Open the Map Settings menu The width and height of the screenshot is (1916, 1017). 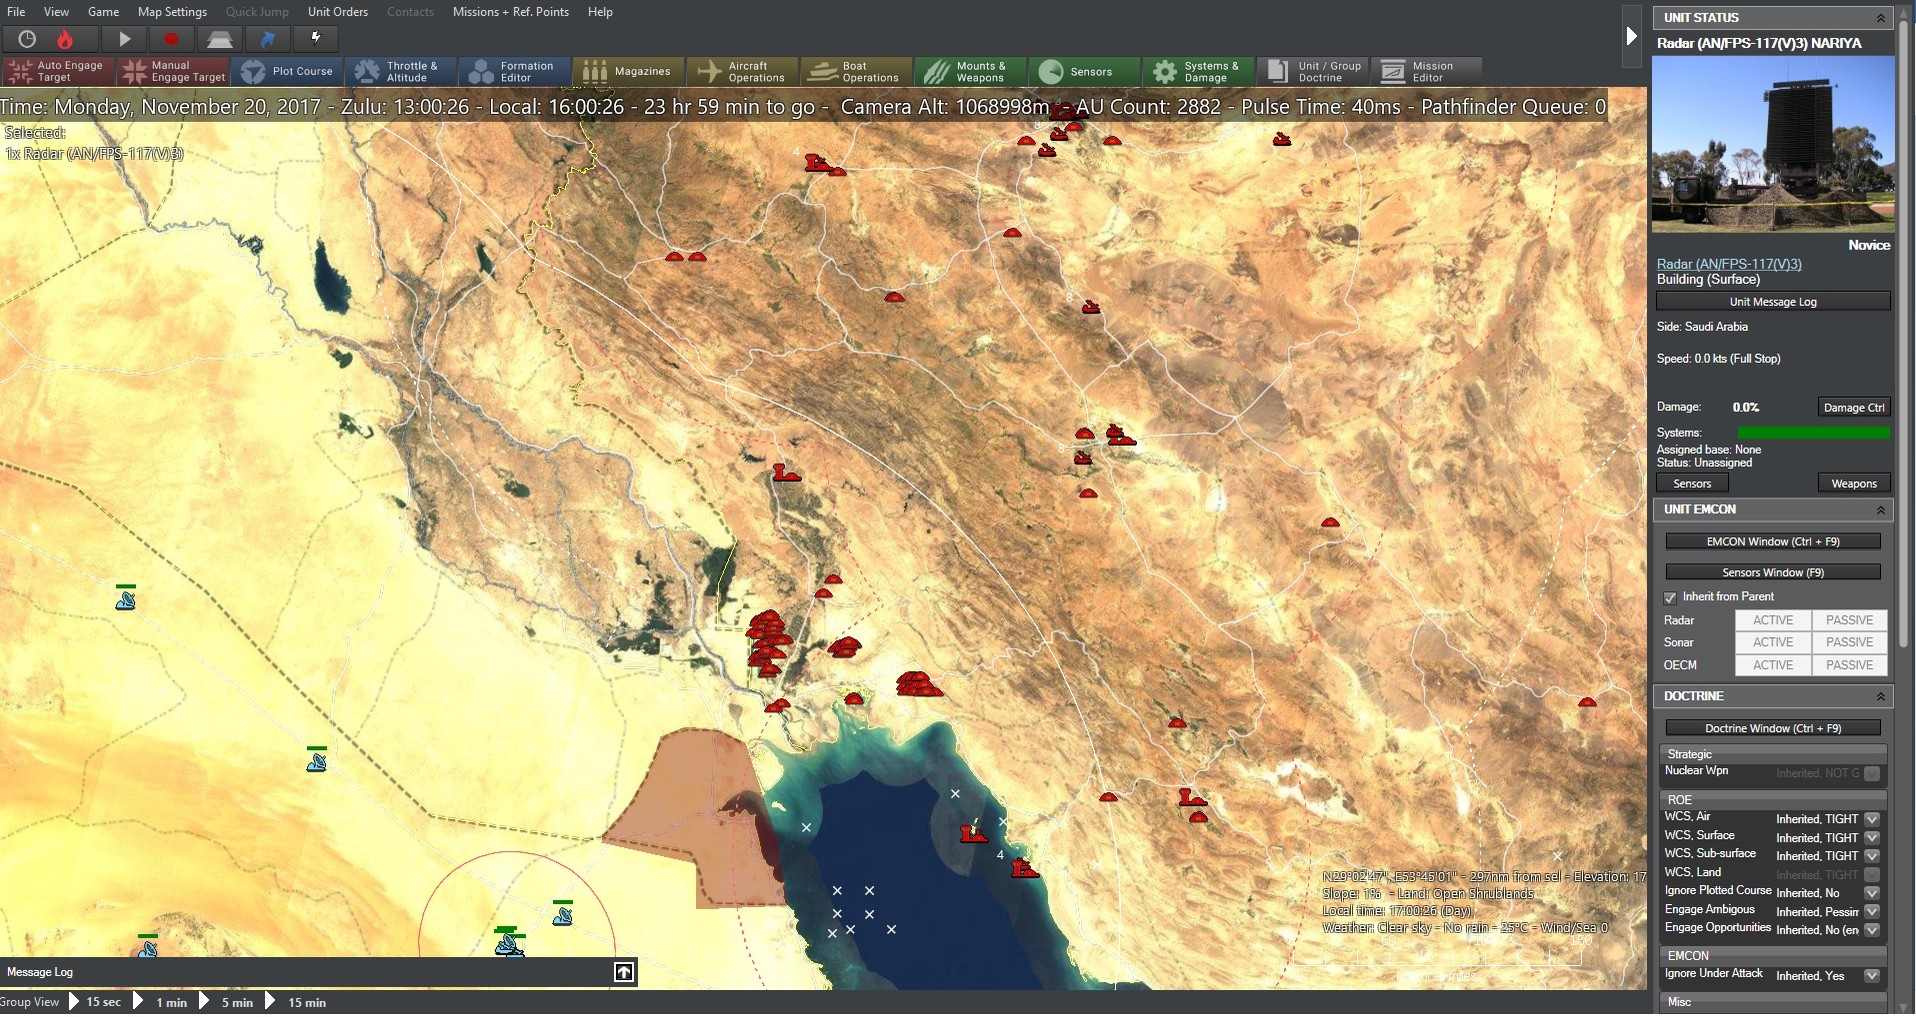[171, 12]
